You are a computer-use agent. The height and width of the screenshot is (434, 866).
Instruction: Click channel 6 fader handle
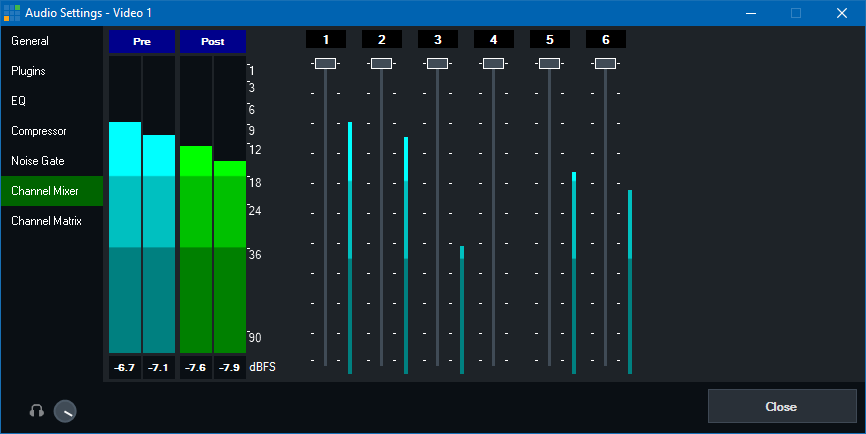pos(605,63)
